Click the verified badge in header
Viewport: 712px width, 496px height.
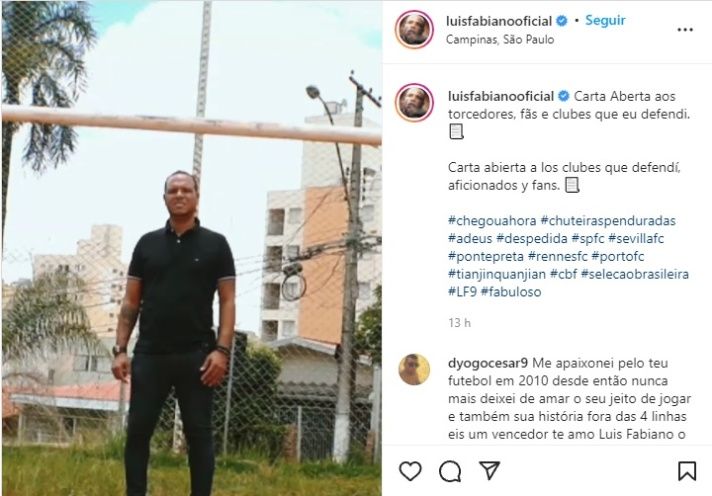pos(562,21)
